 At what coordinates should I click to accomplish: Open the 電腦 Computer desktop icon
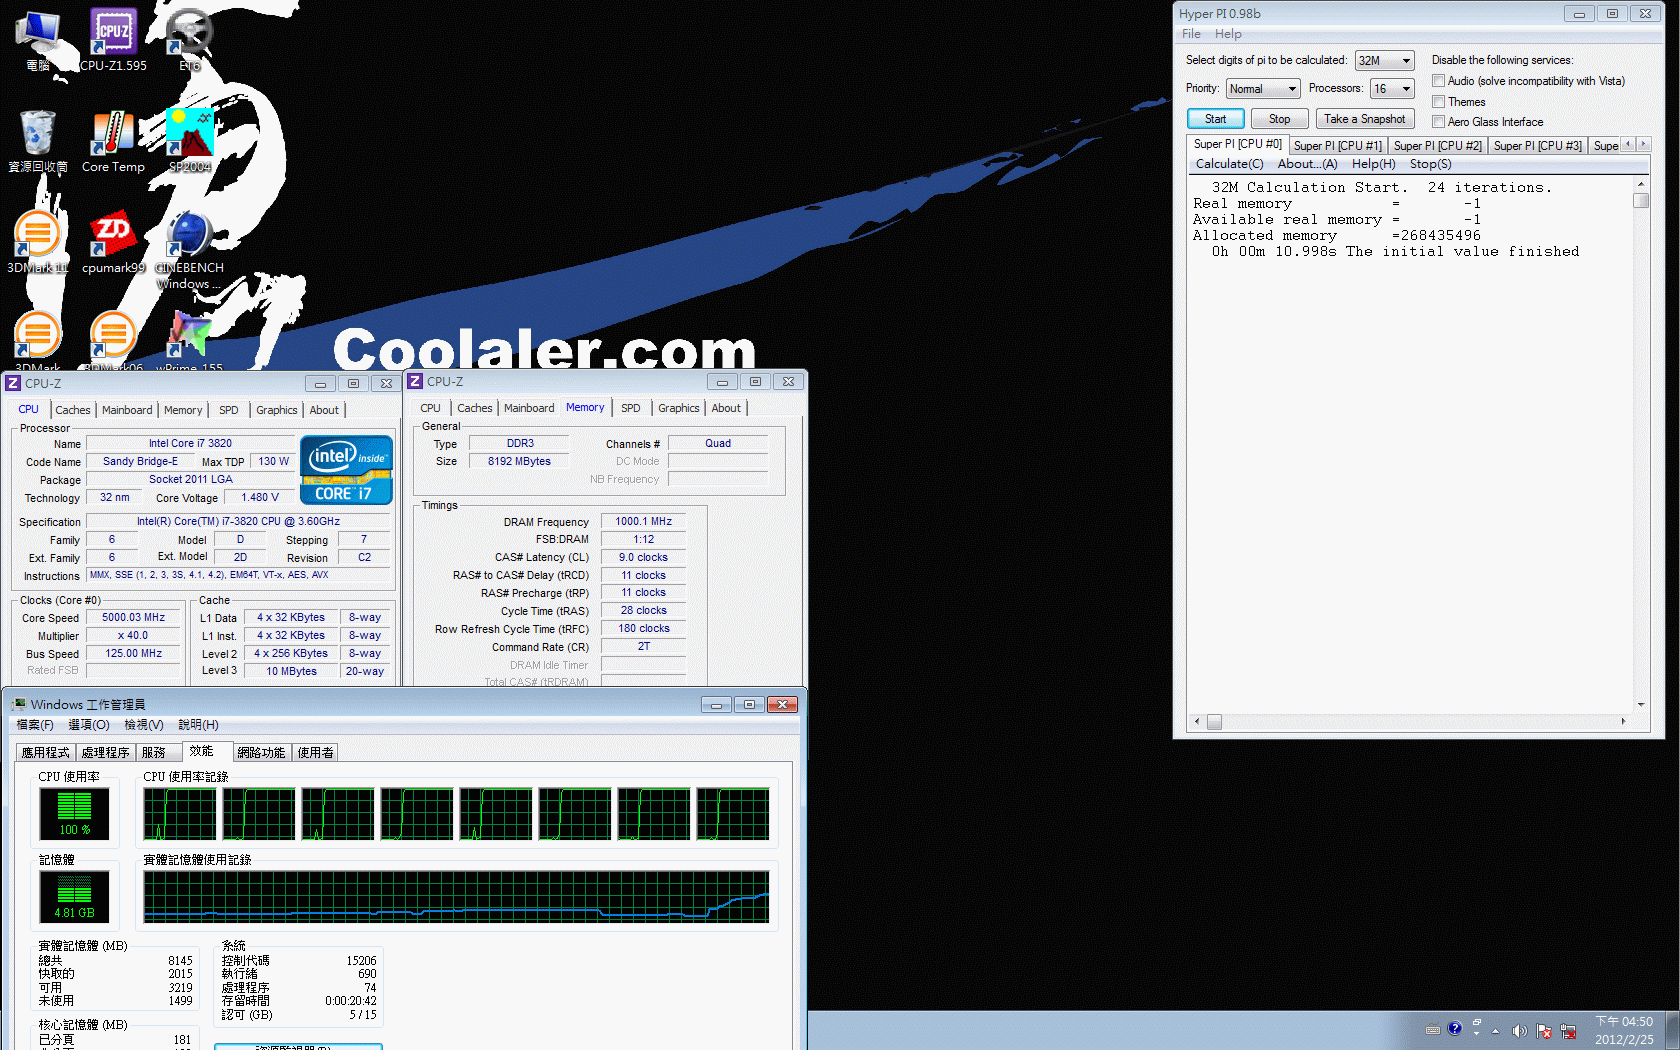coord(38,40)
